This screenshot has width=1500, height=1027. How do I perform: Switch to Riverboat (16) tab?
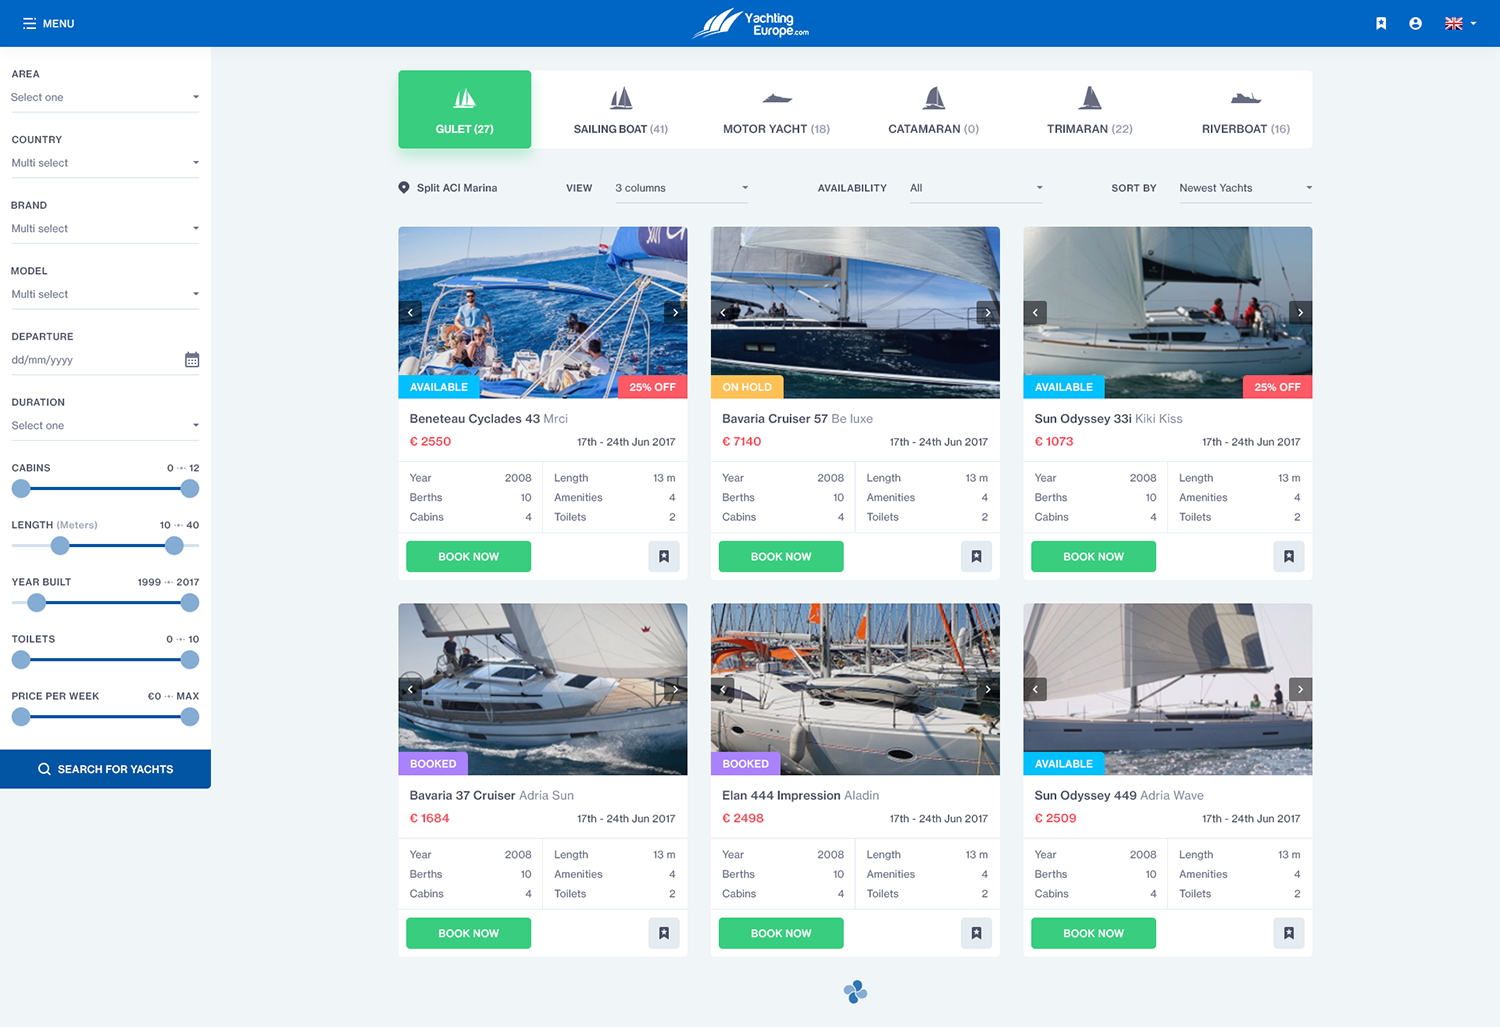pyautogui.click(x=1246, y=109)
